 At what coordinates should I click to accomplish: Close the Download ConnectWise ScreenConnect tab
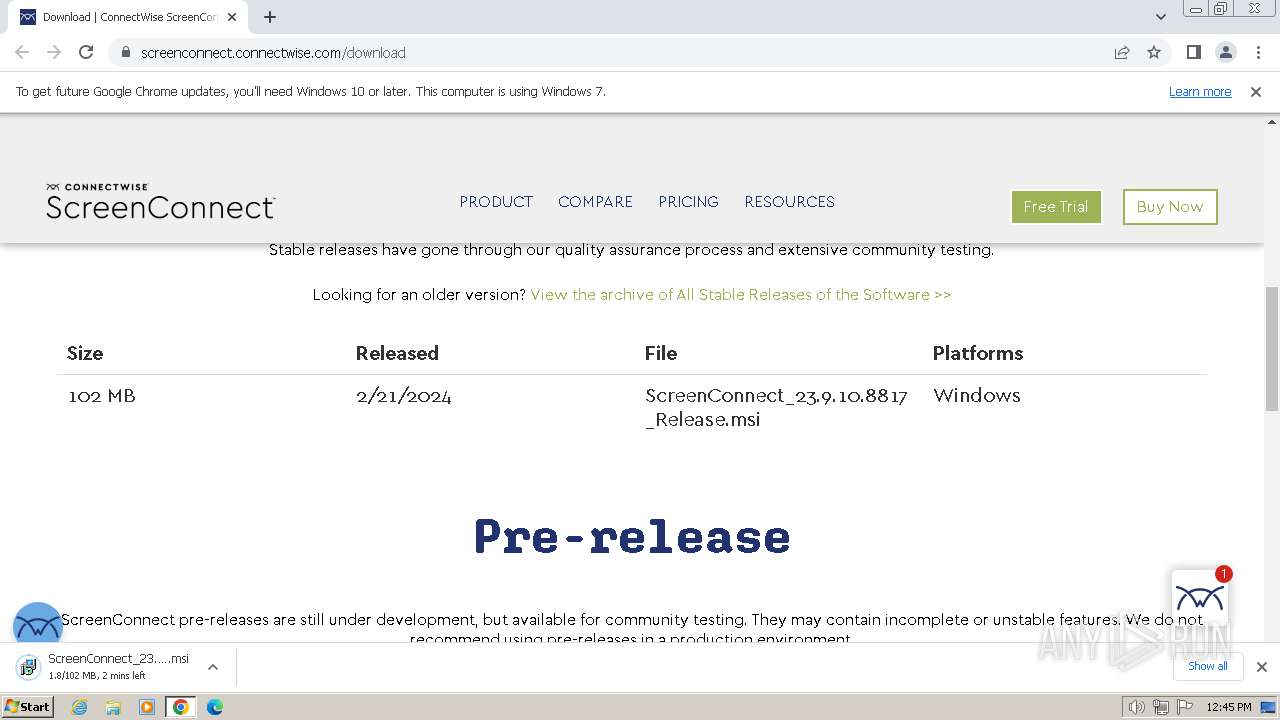(x=232, y=17)
